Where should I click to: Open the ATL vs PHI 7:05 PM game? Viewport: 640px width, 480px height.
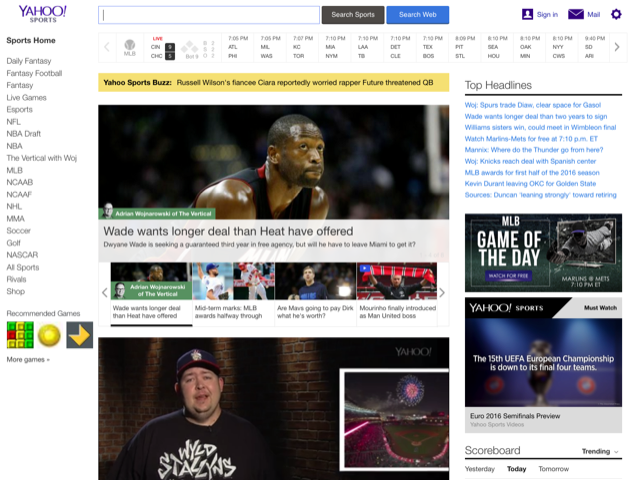pyautogui.click(x=238, y=47)
